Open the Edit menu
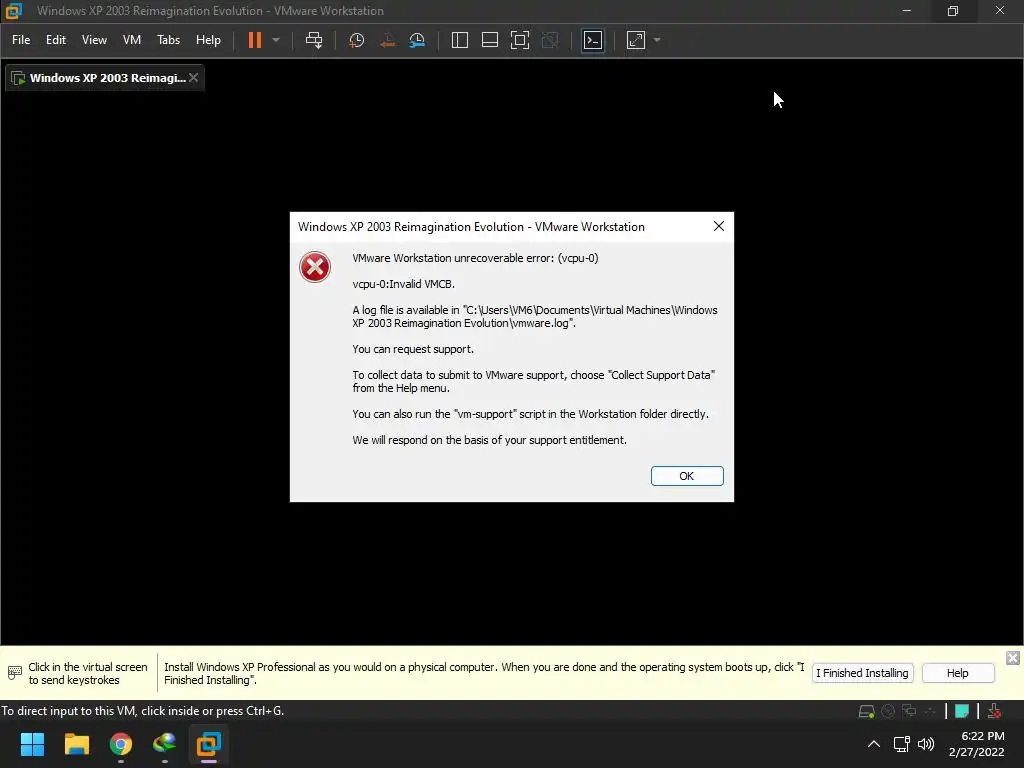Image resolution: width=1024 pixels, height=768 pixels. [x=56, y=40]
